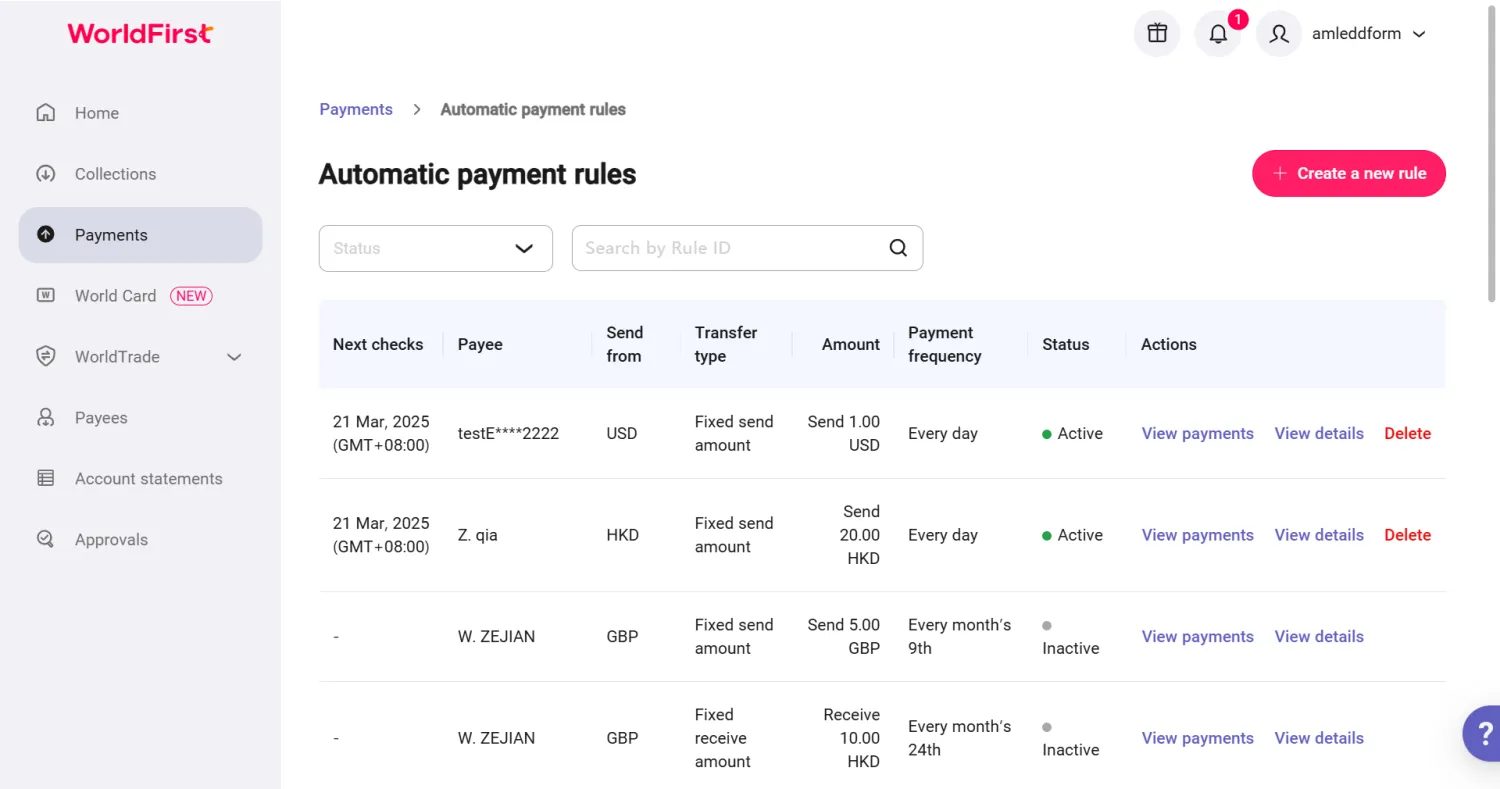The image size is (1500, 789).
Task: View payments for Z. qia rule
Action: (x=1197, y=535)
